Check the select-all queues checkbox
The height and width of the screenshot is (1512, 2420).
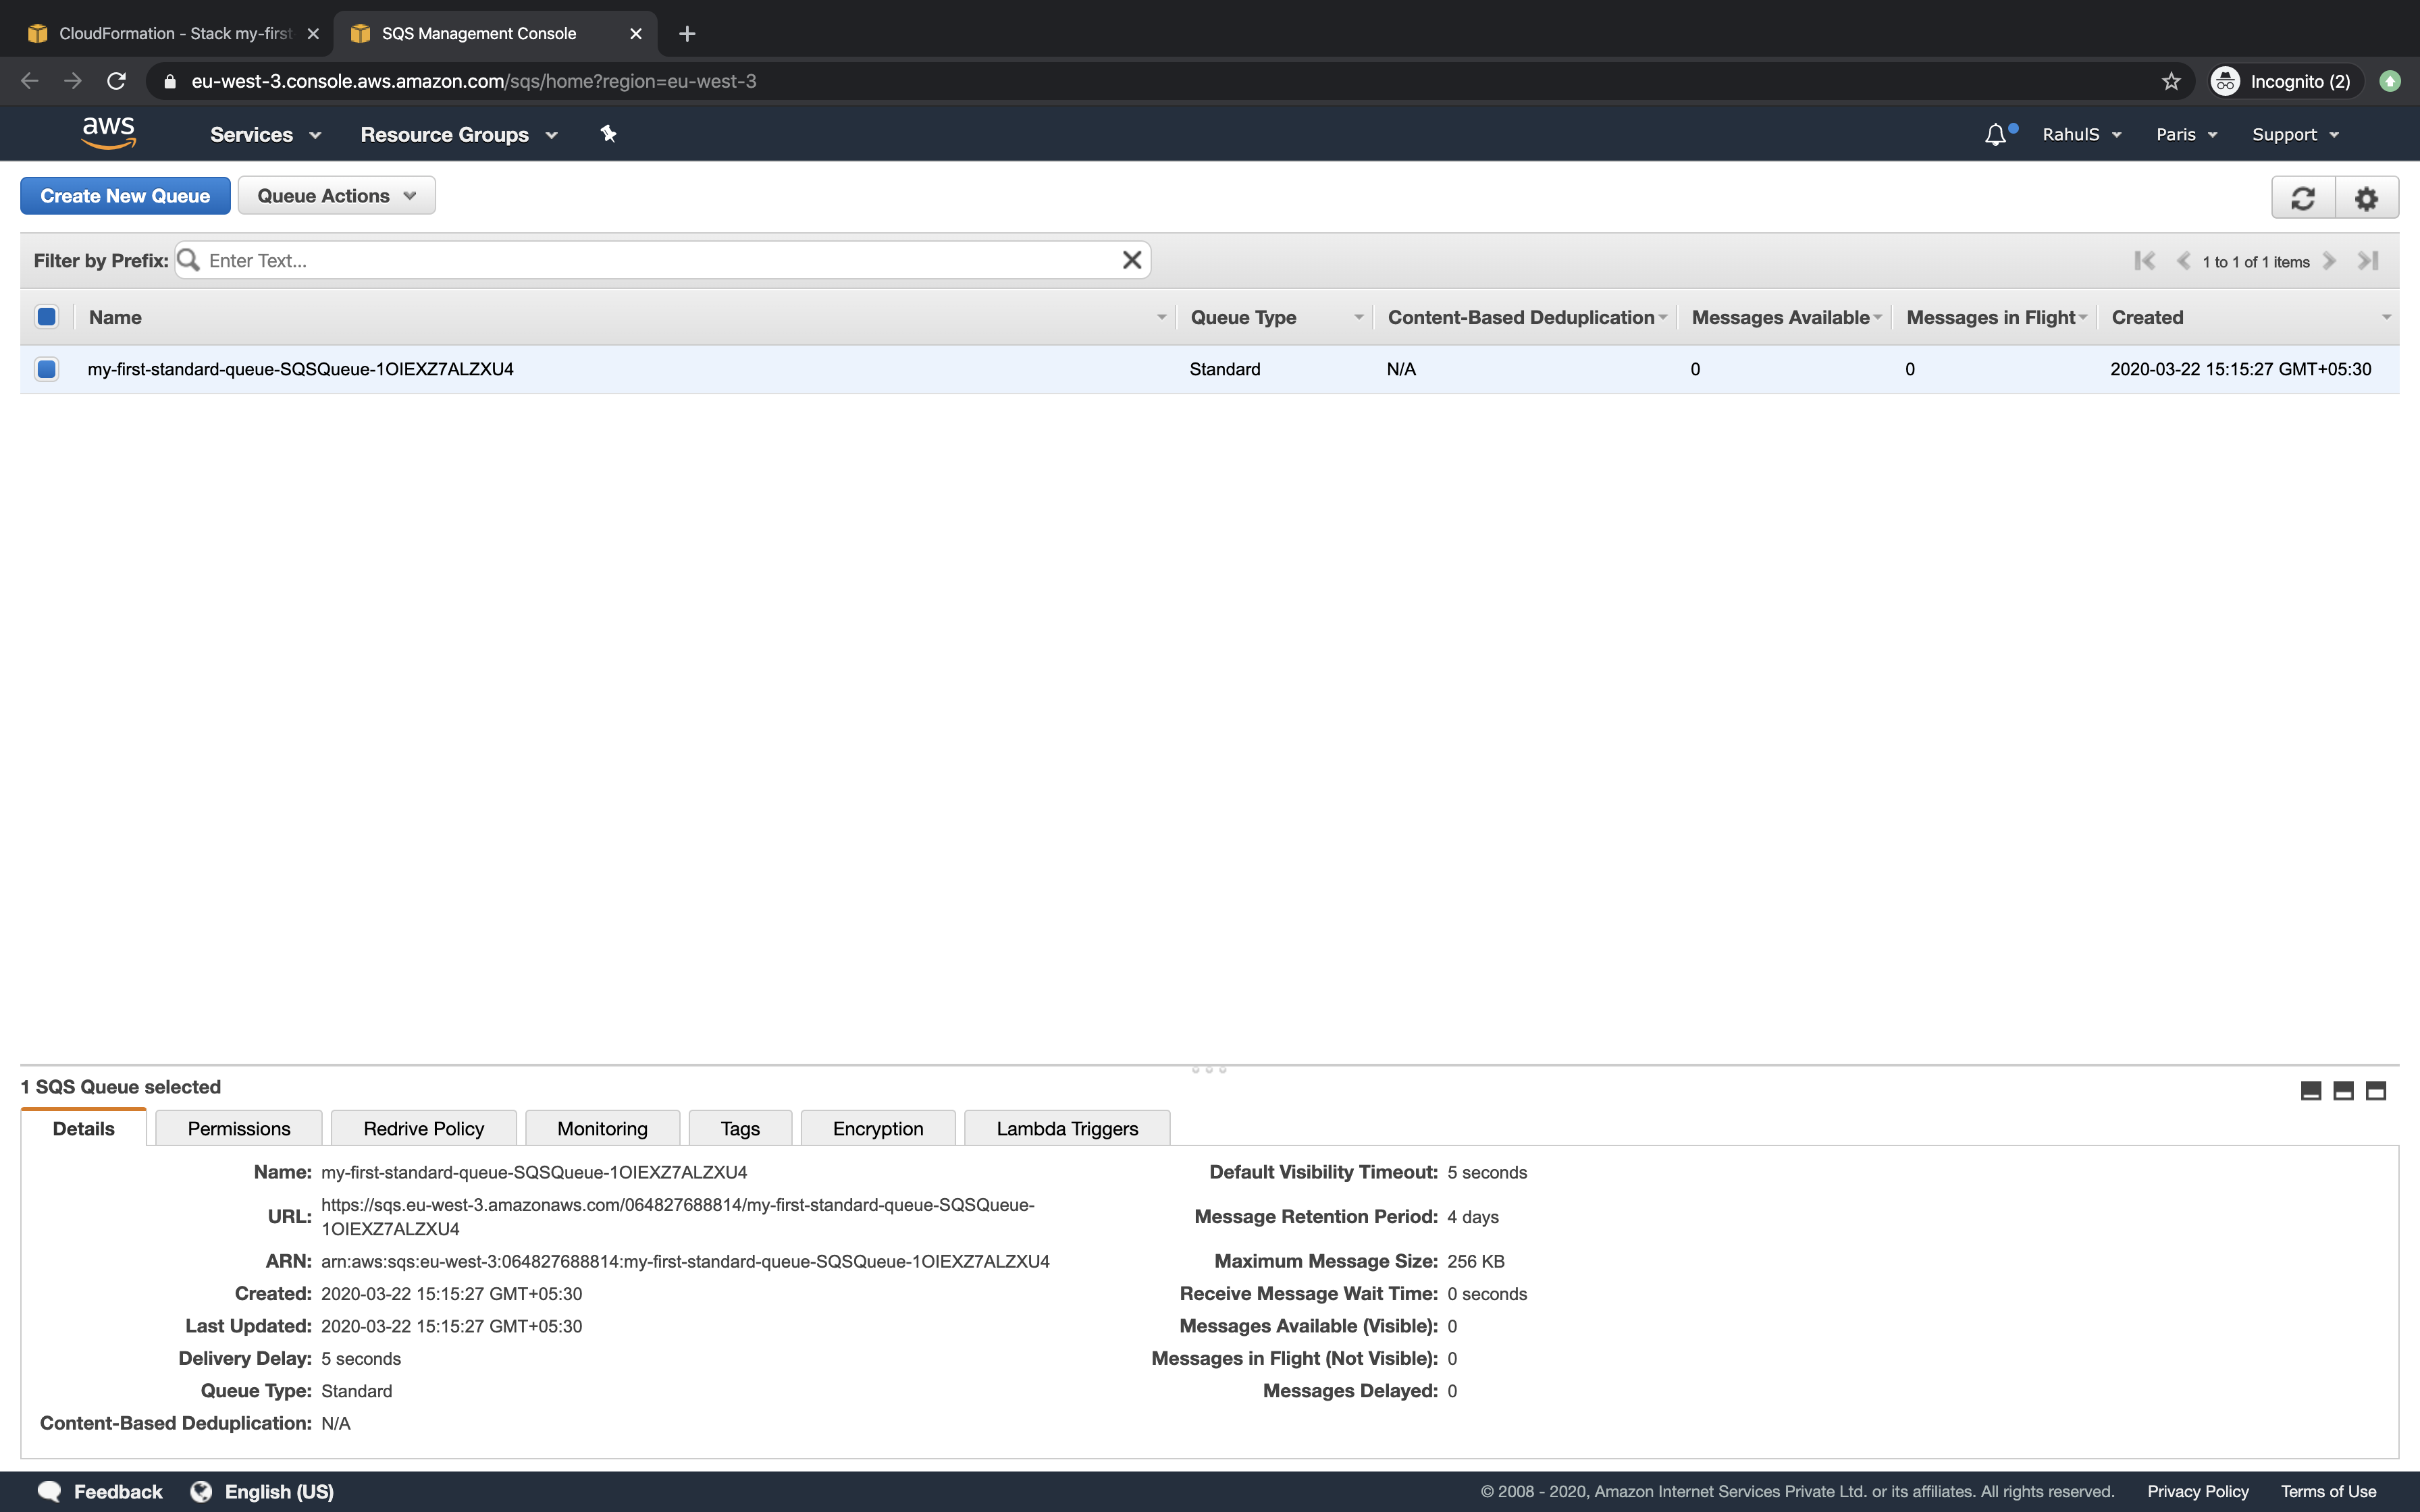point(46,316)
